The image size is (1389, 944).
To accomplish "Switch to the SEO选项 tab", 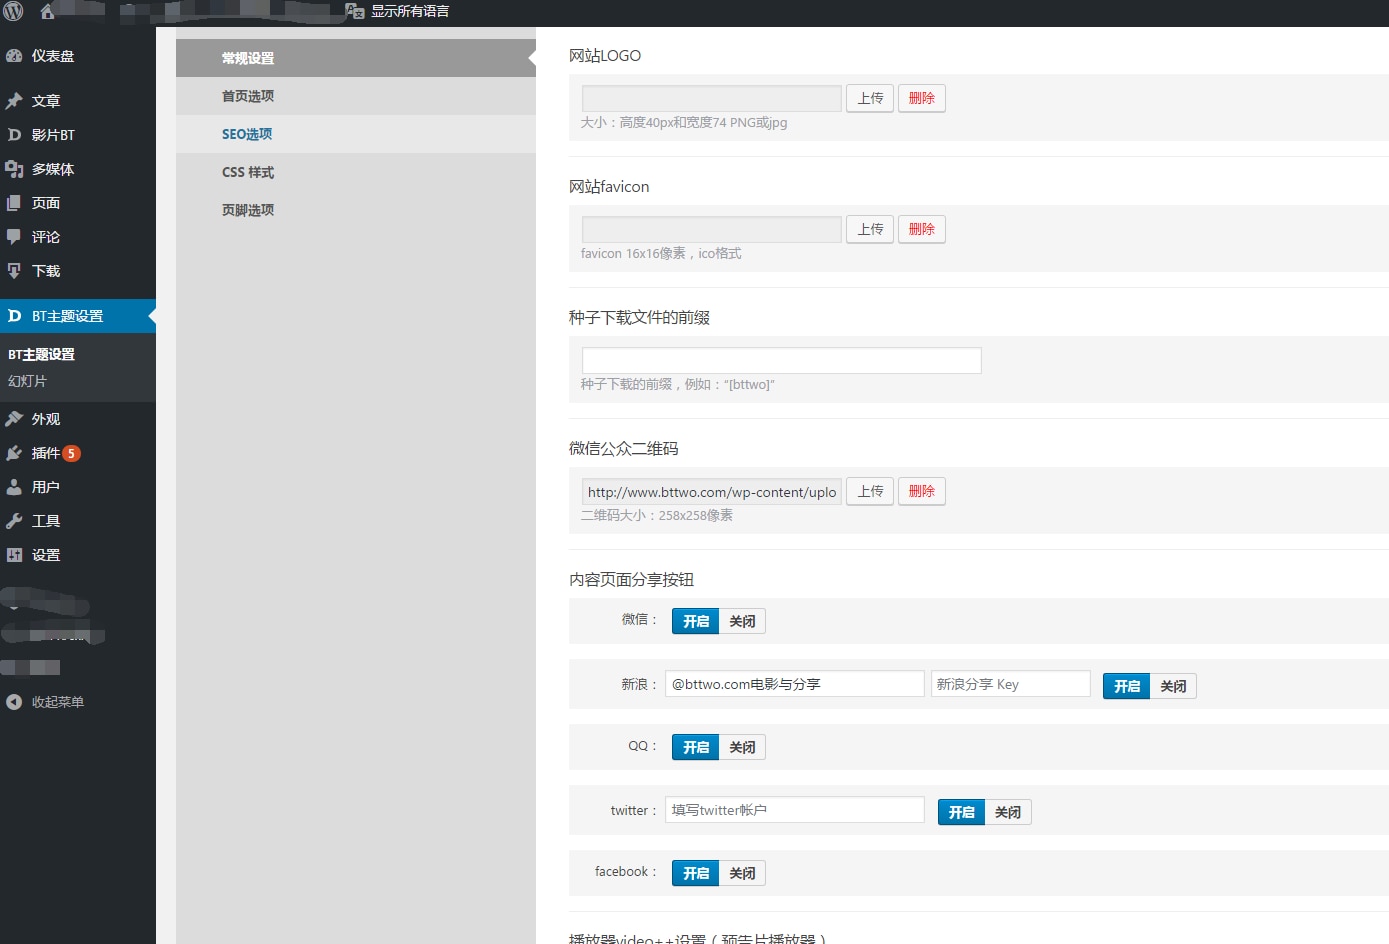I will [x=247, y=134].
